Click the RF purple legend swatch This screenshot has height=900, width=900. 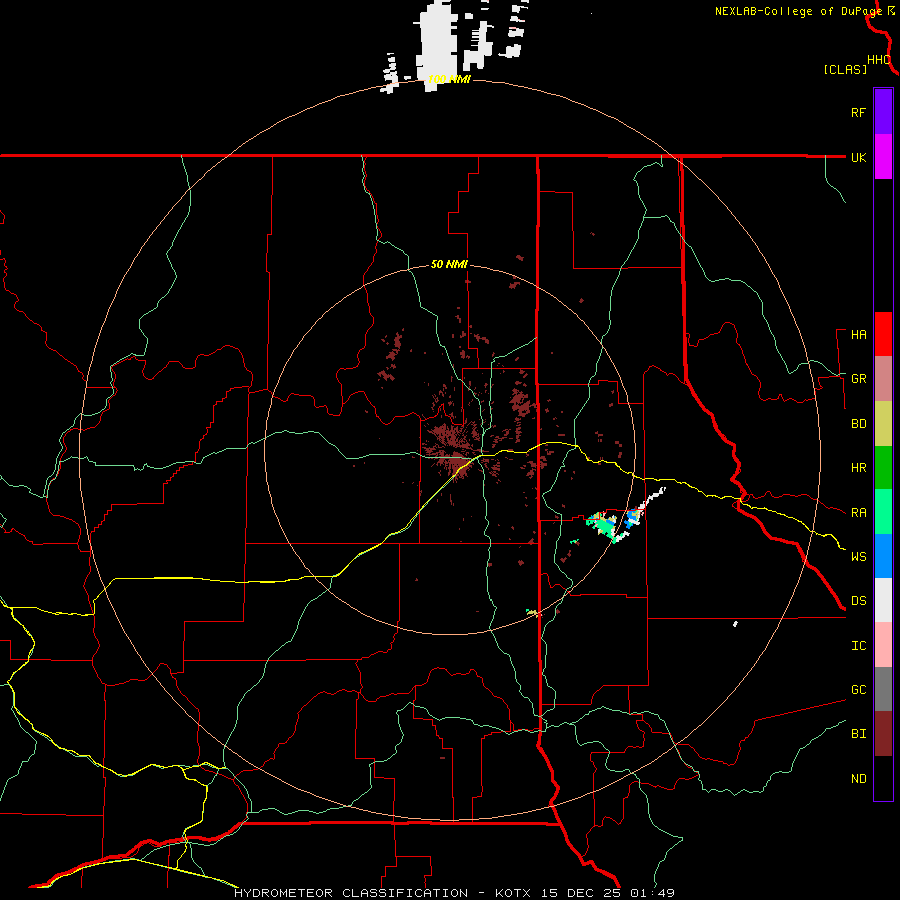883,112
